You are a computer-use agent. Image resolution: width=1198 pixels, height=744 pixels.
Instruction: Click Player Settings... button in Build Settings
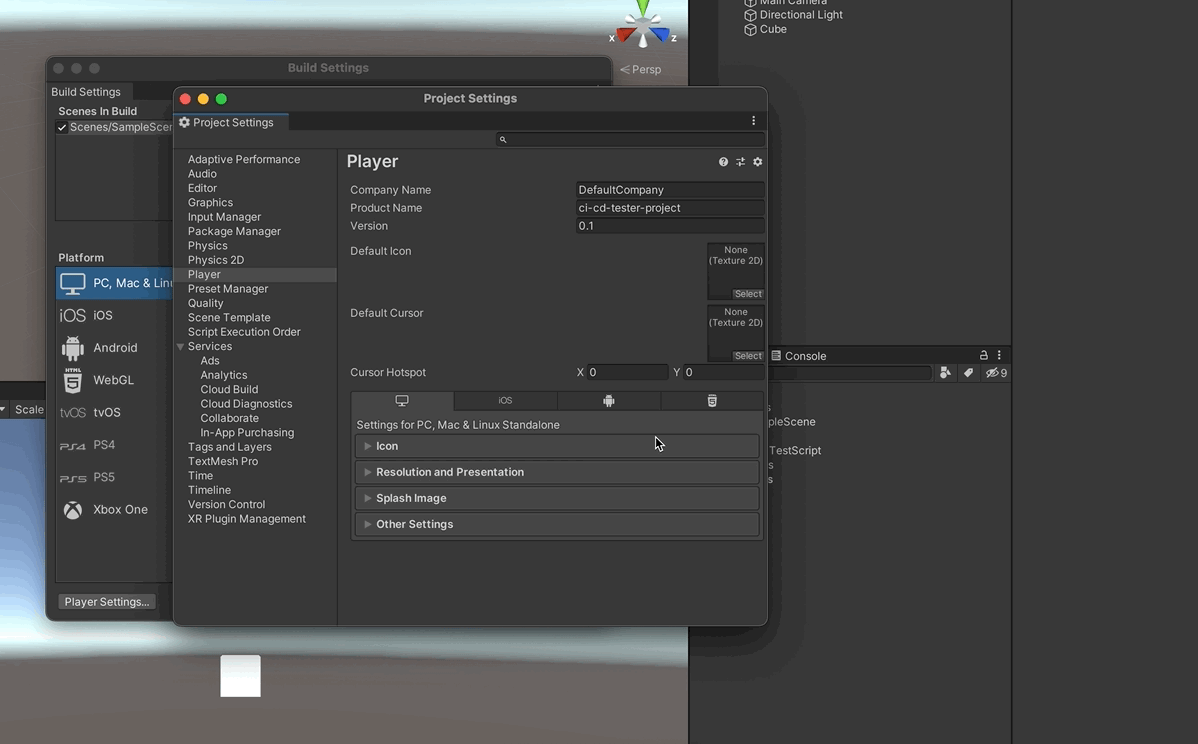click(107, 602)
